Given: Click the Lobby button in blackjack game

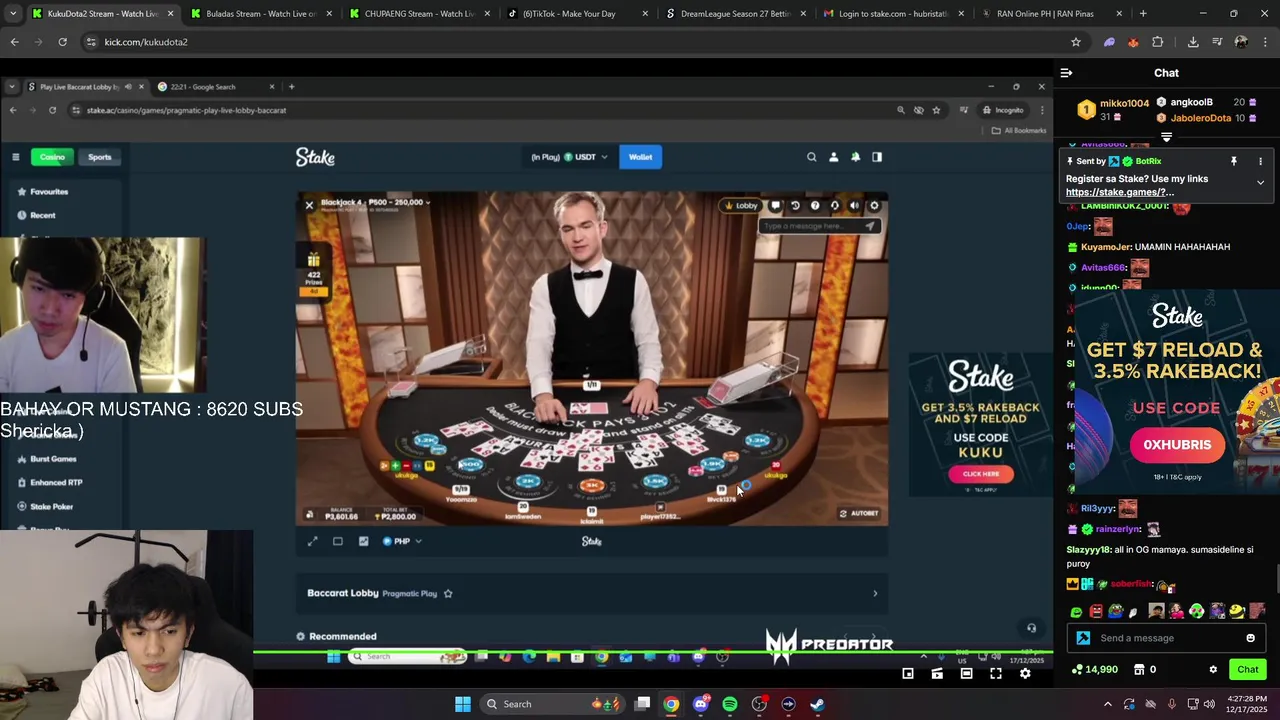Looking at the screenshot, I should tap(742, 206).
